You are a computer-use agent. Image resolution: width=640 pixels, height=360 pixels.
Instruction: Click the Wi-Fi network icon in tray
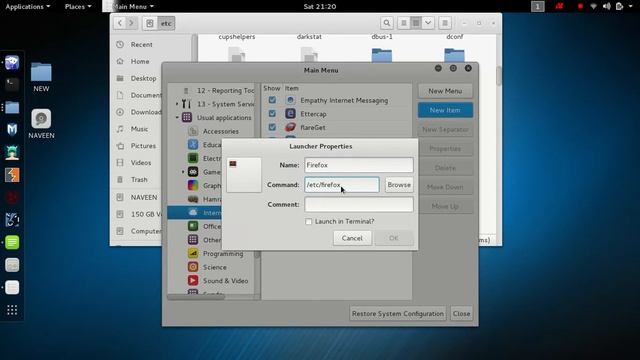coord(593,6)
